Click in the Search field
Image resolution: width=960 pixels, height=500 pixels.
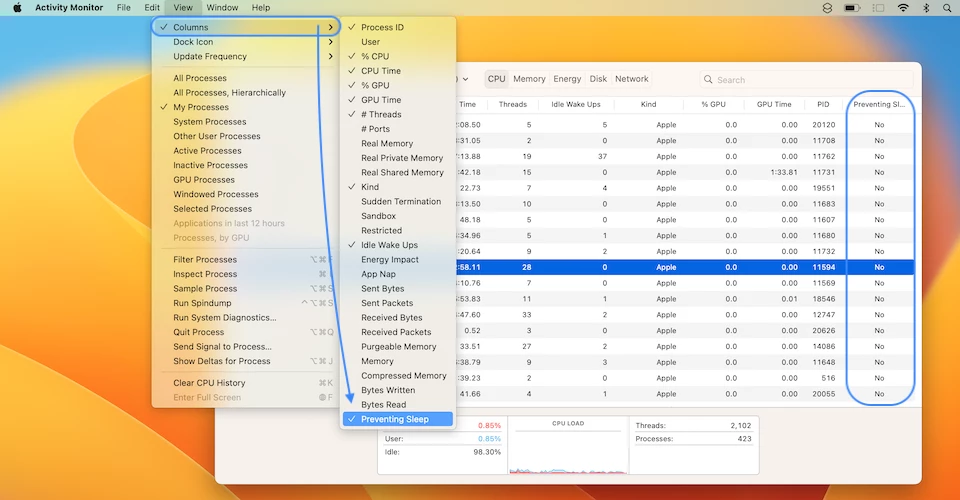[806, 80]
